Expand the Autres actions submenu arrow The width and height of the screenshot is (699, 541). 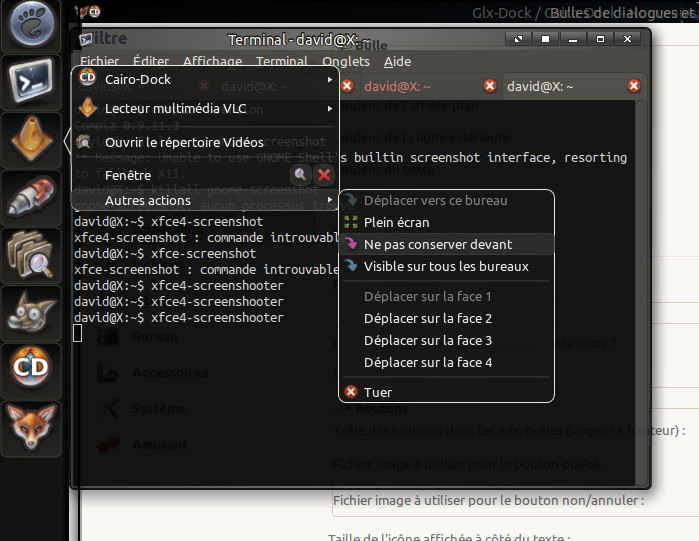click(329, 200)
